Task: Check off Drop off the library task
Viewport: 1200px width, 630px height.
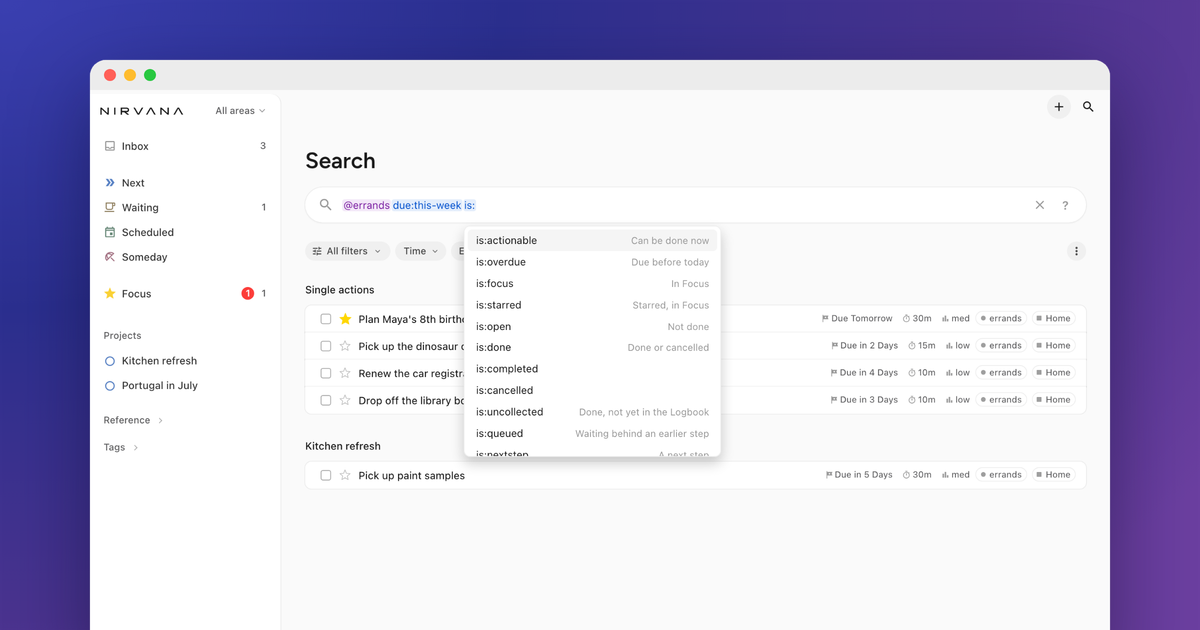Action: pyautogui.click(x=325, y=400)
